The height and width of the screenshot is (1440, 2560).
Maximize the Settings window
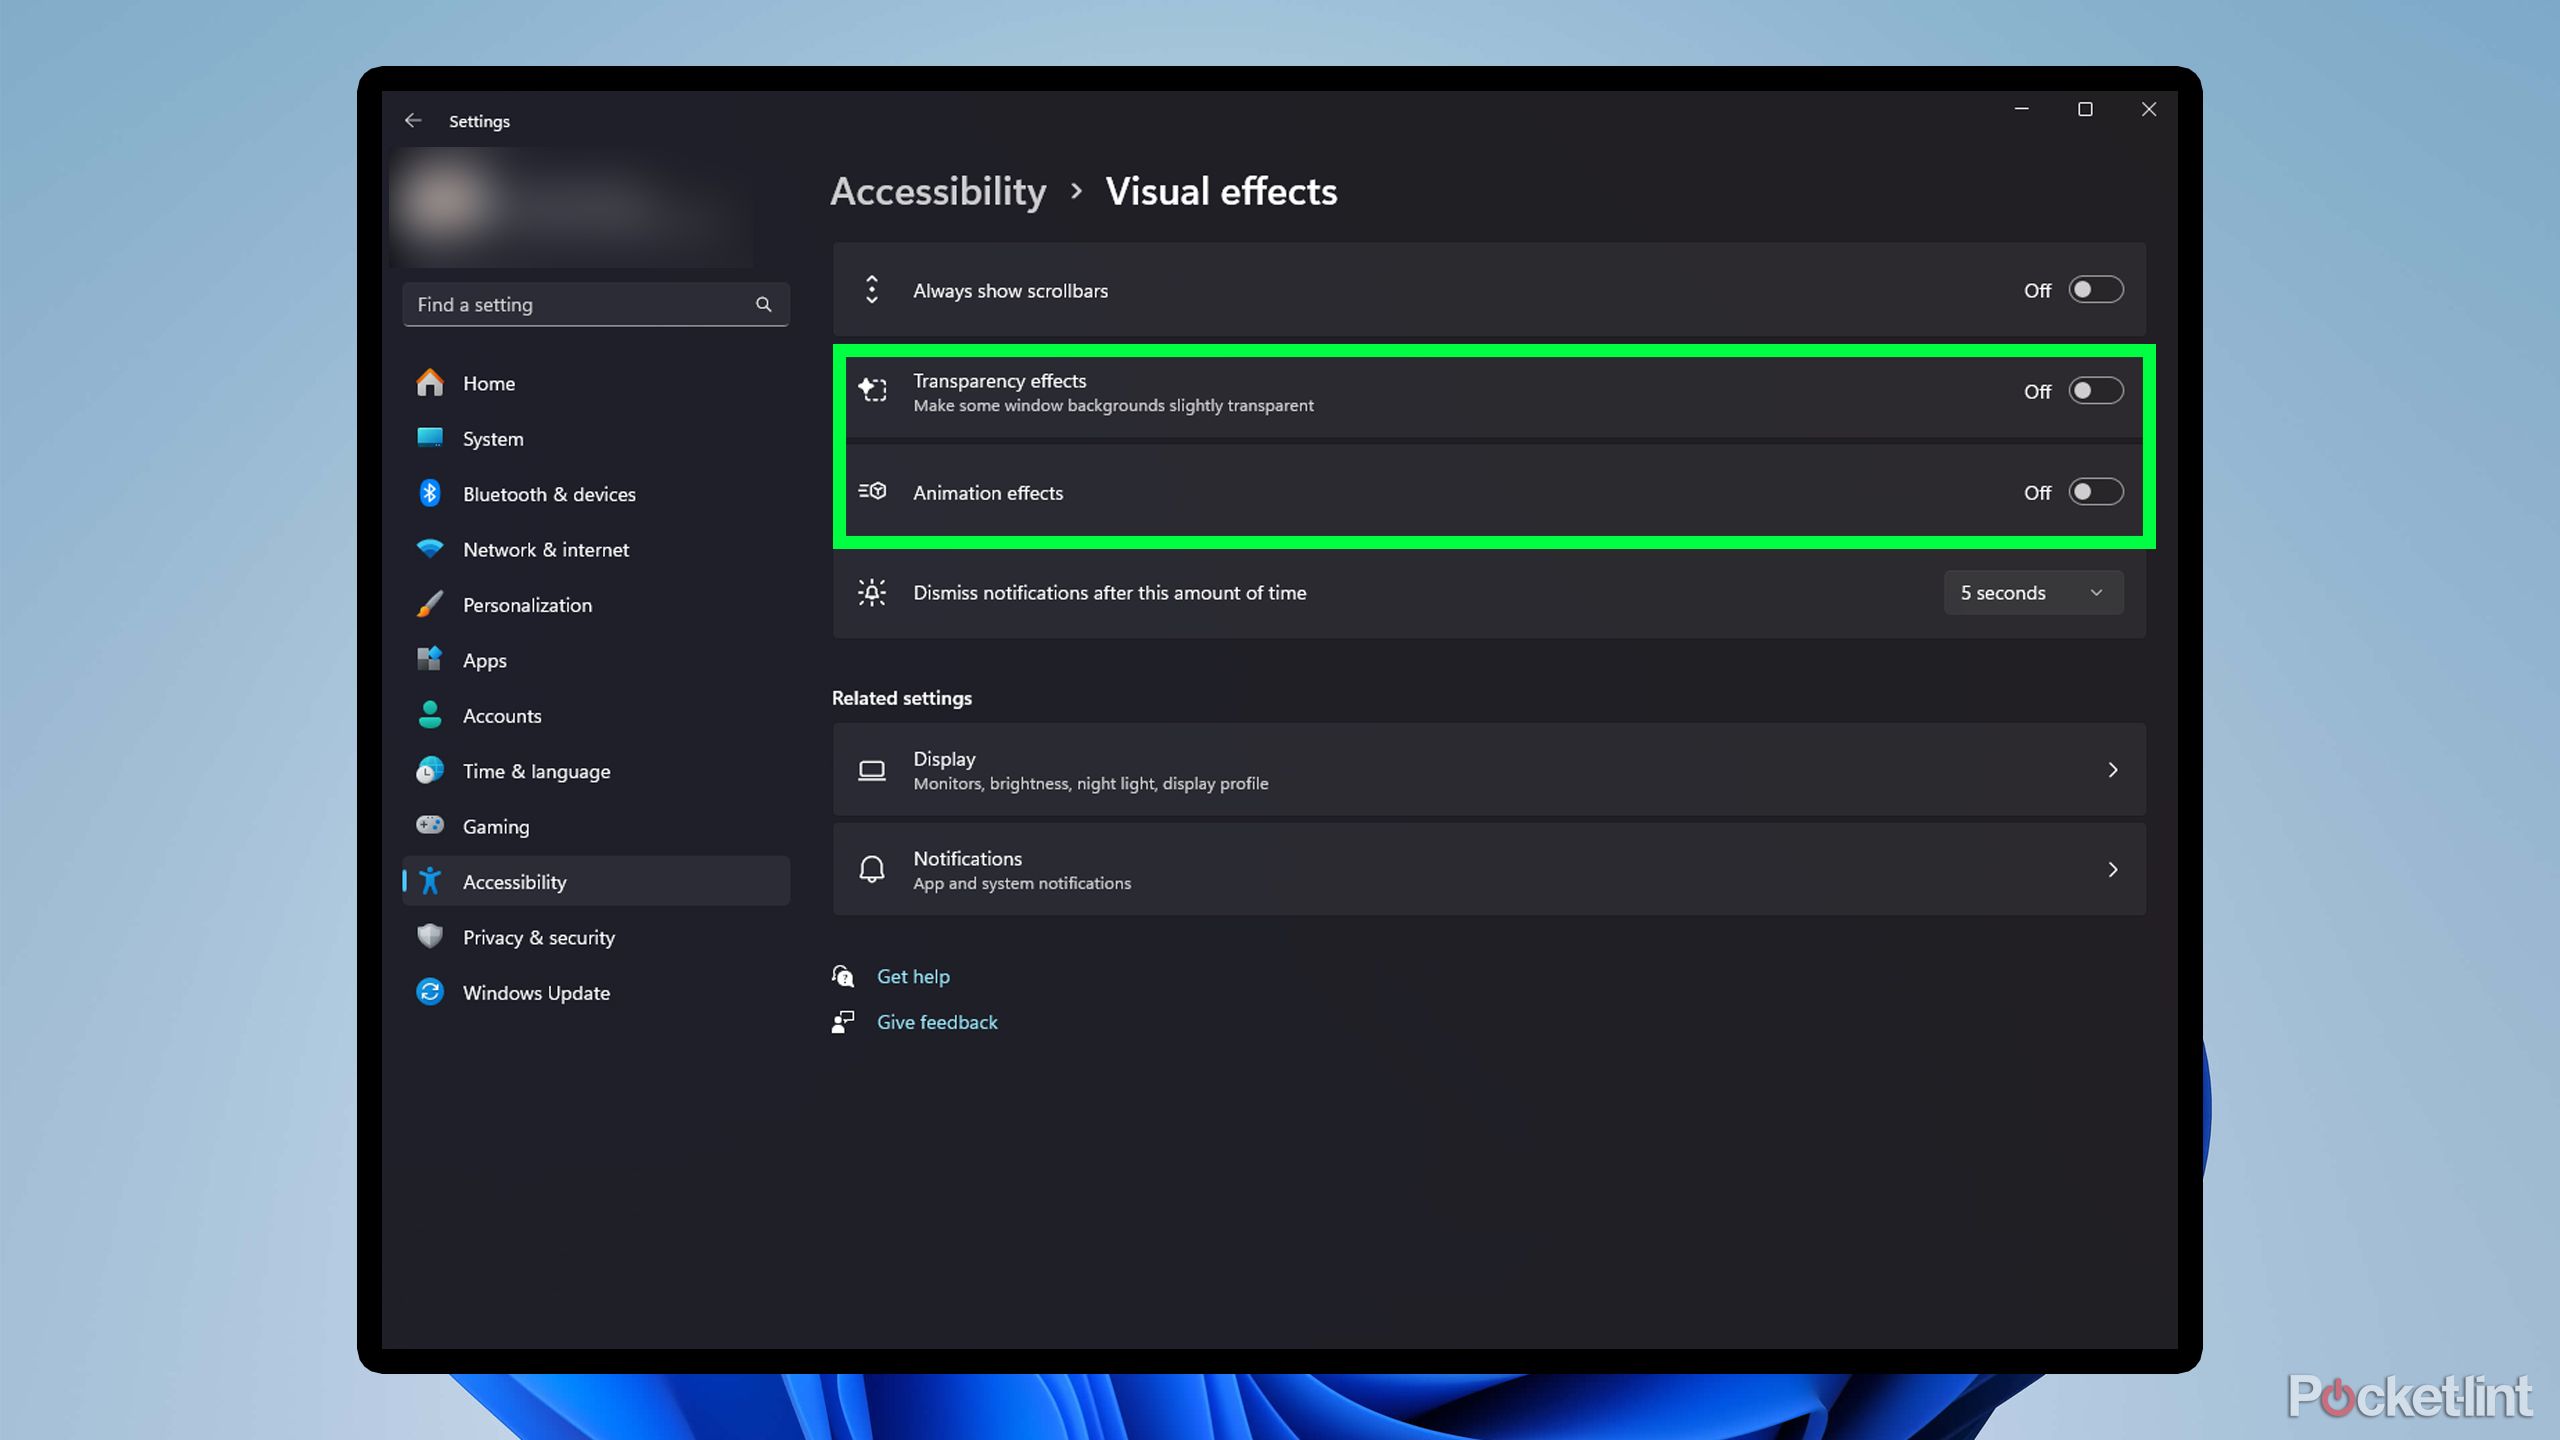(2085, 109)
